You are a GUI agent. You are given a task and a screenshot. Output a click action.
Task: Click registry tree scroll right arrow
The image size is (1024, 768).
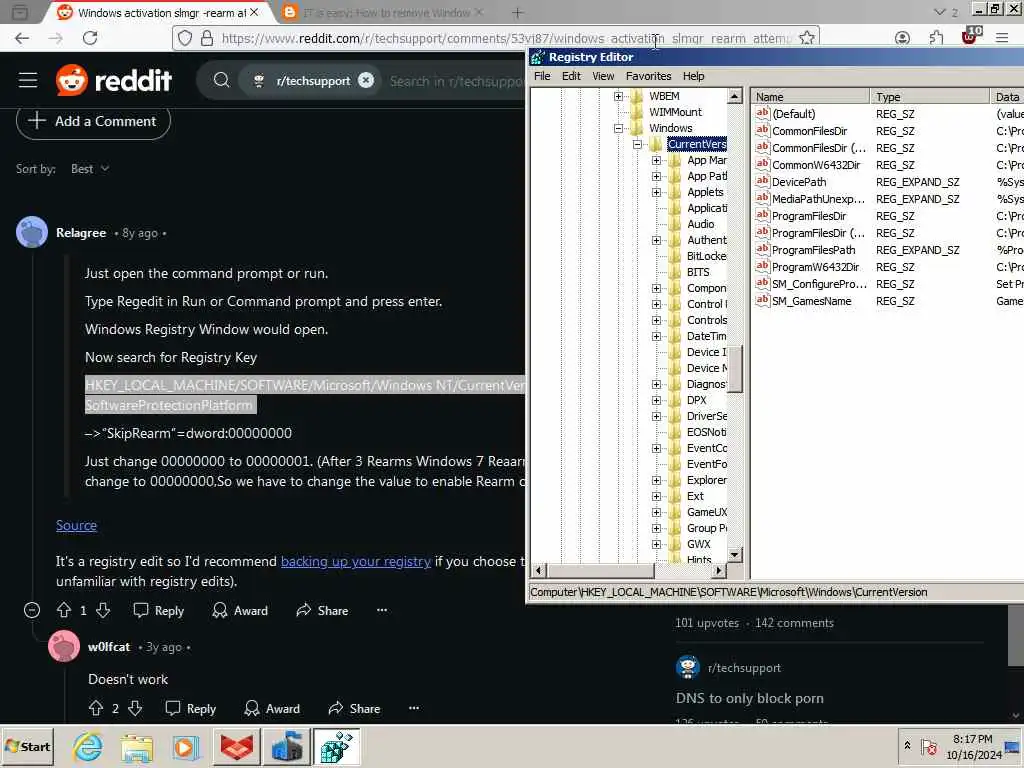pyautogui.click(x=718, y=570)
